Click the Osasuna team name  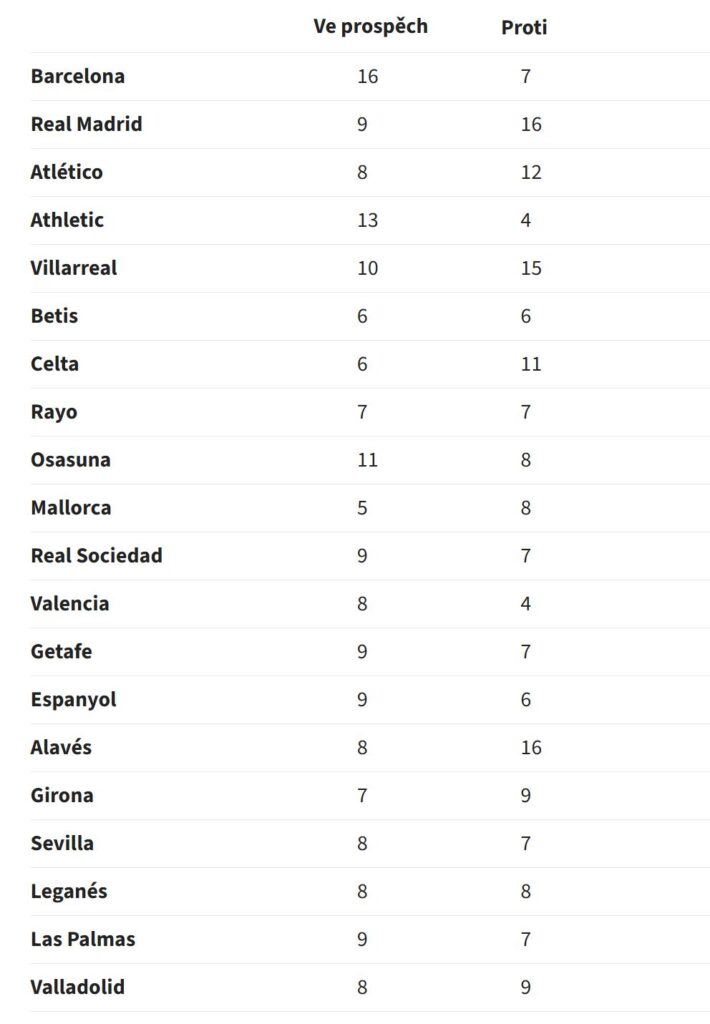click(71, 460)
